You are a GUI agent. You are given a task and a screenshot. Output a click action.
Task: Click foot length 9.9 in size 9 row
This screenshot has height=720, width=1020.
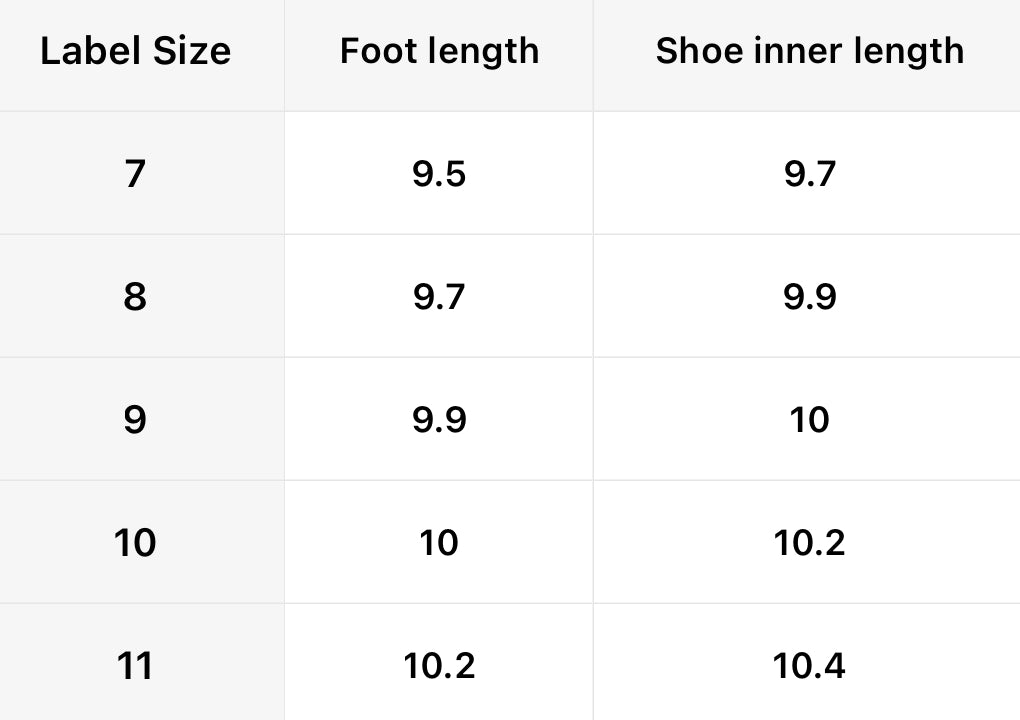click(439, 420)
